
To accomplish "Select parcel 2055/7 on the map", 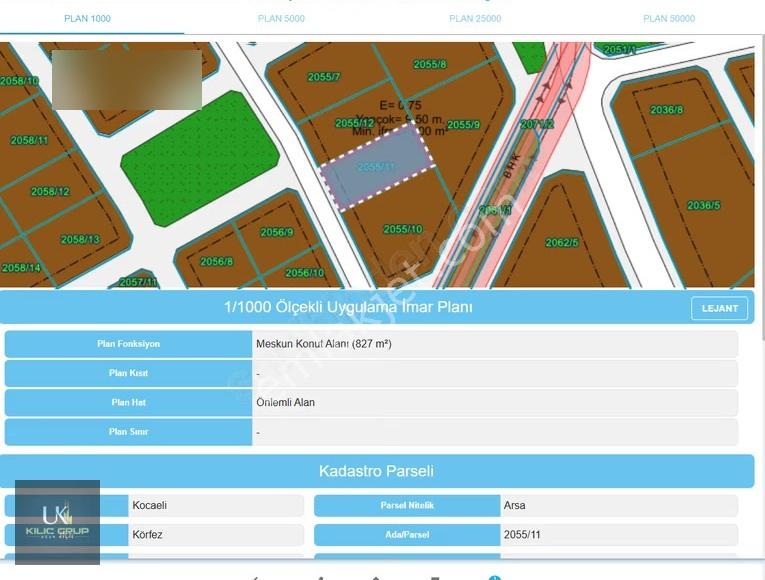I will 324,77.
